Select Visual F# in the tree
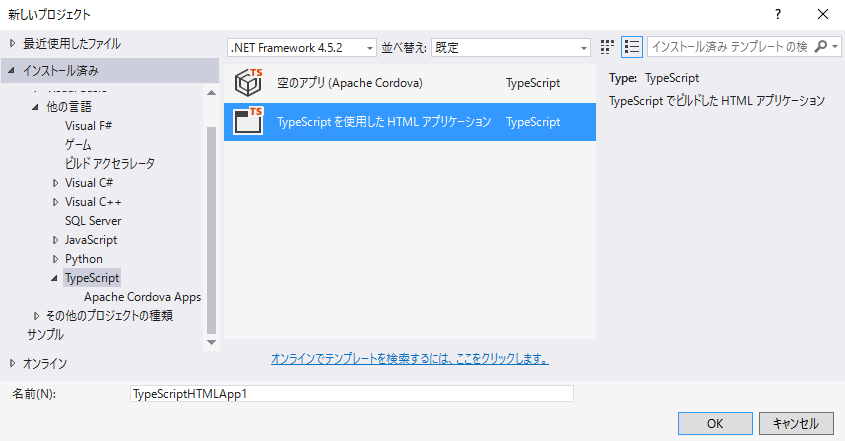 point(88,126)
